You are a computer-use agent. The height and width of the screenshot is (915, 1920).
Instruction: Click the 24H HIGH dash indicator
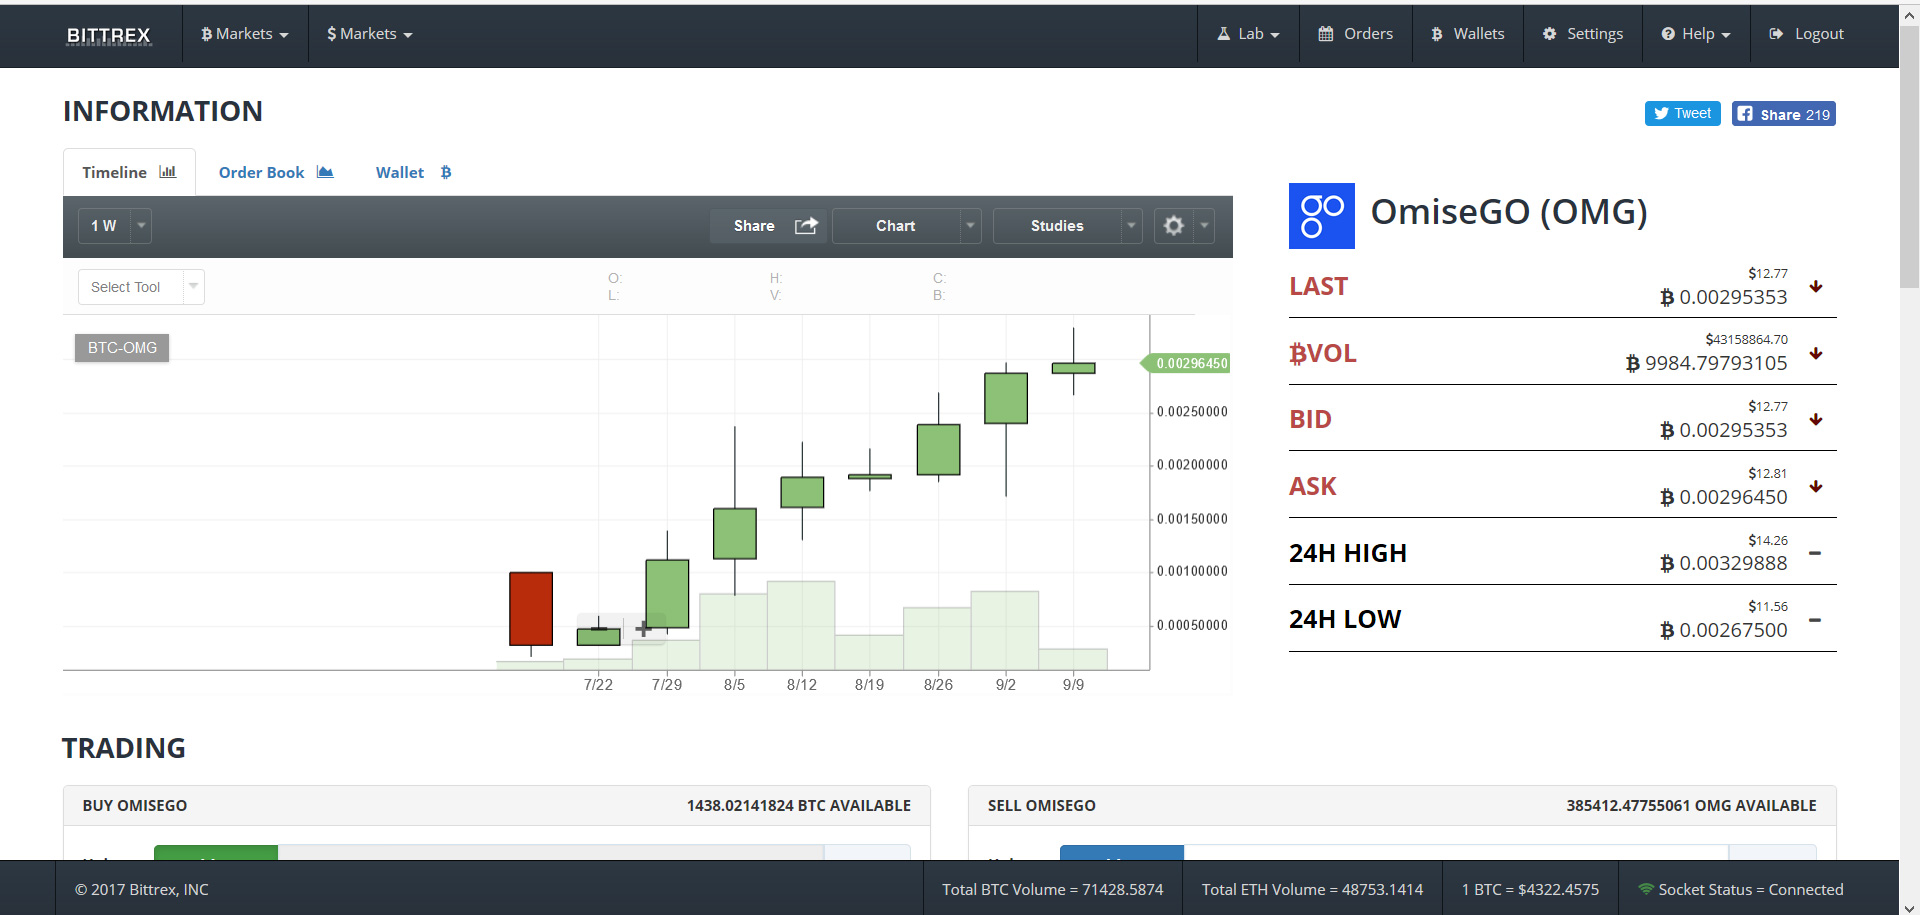1815,553
